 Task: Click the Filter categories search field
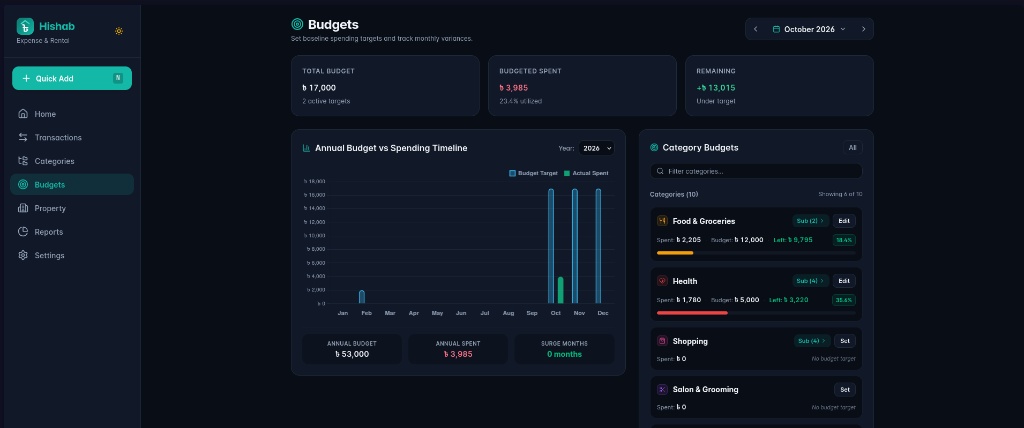pos(756,171)
